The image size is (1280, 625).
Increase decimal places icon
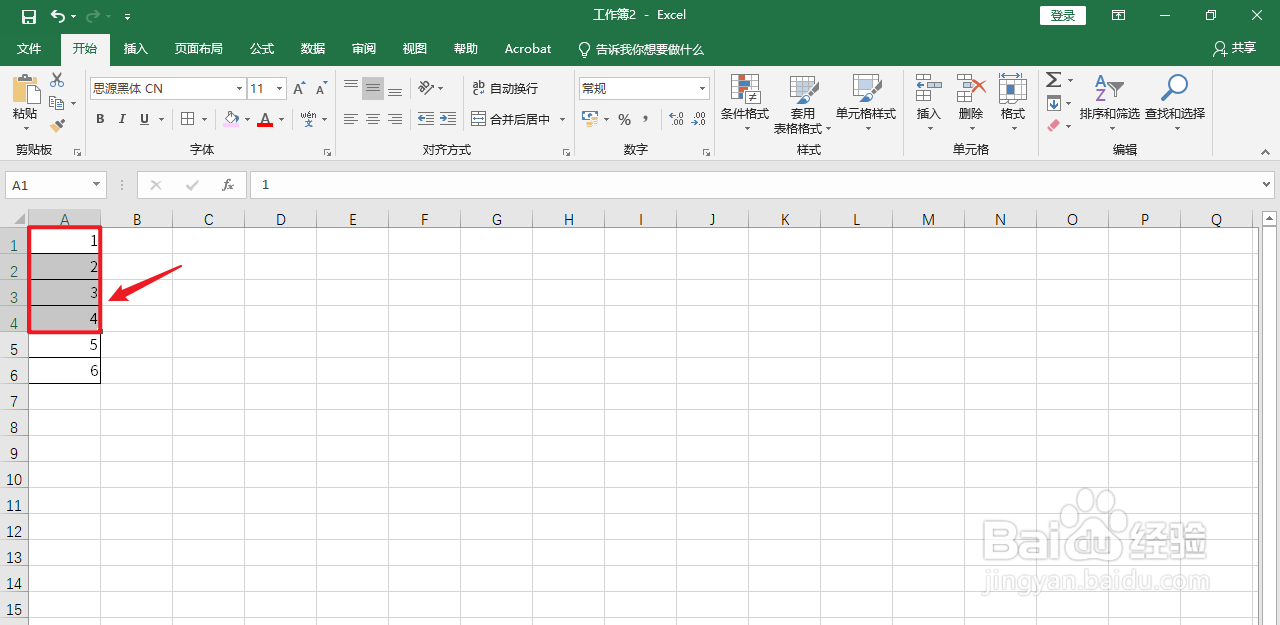677,119
